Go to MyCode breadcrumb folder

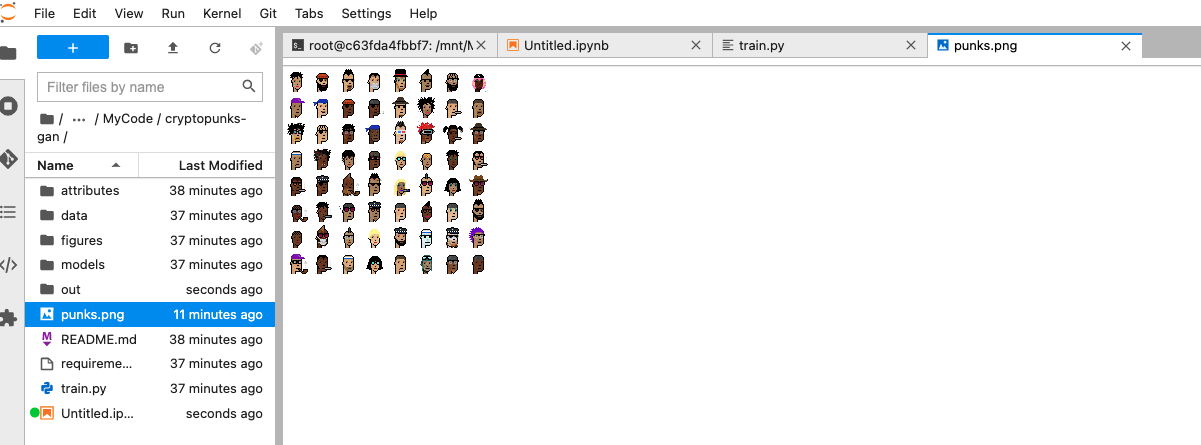click(127, 119)
